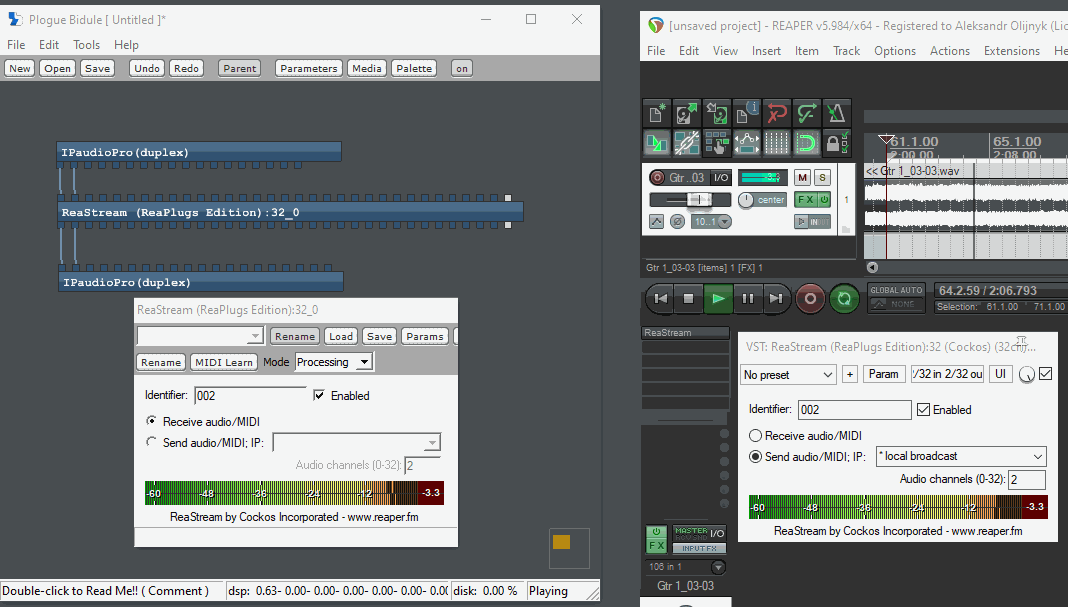
Task: Arm record on Gtr track
Action: coord(657,178)
